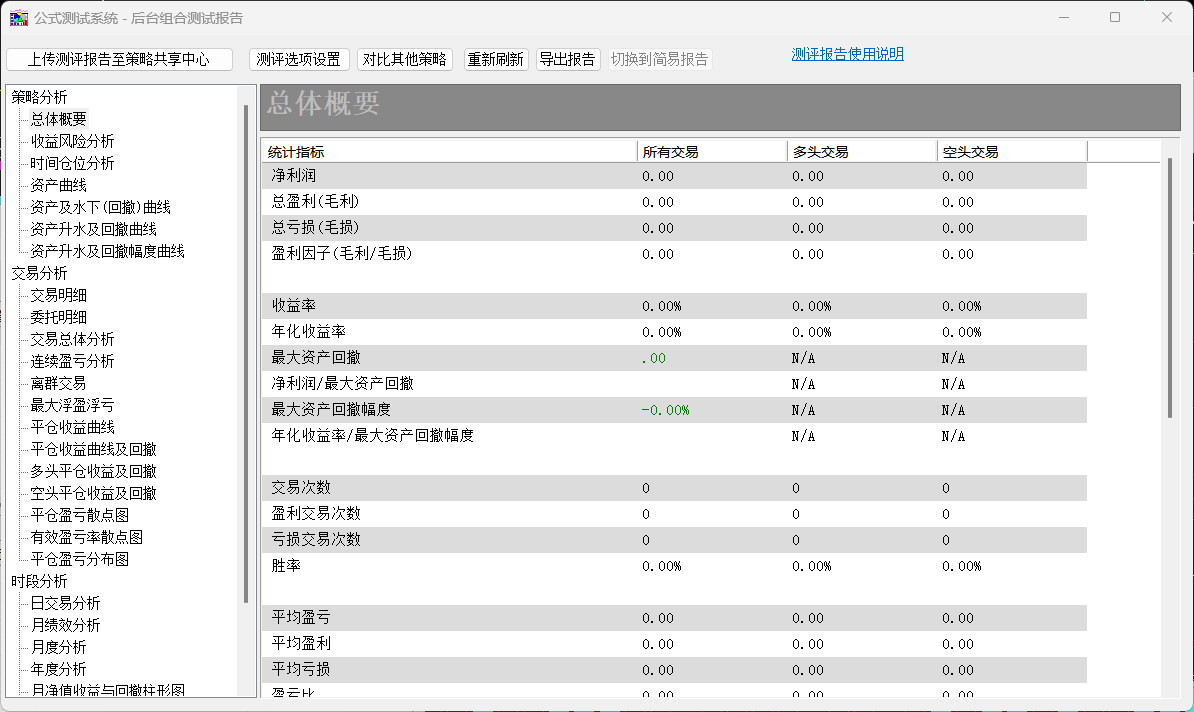Open 资产曲线 in the sidebar

(58, 185)
